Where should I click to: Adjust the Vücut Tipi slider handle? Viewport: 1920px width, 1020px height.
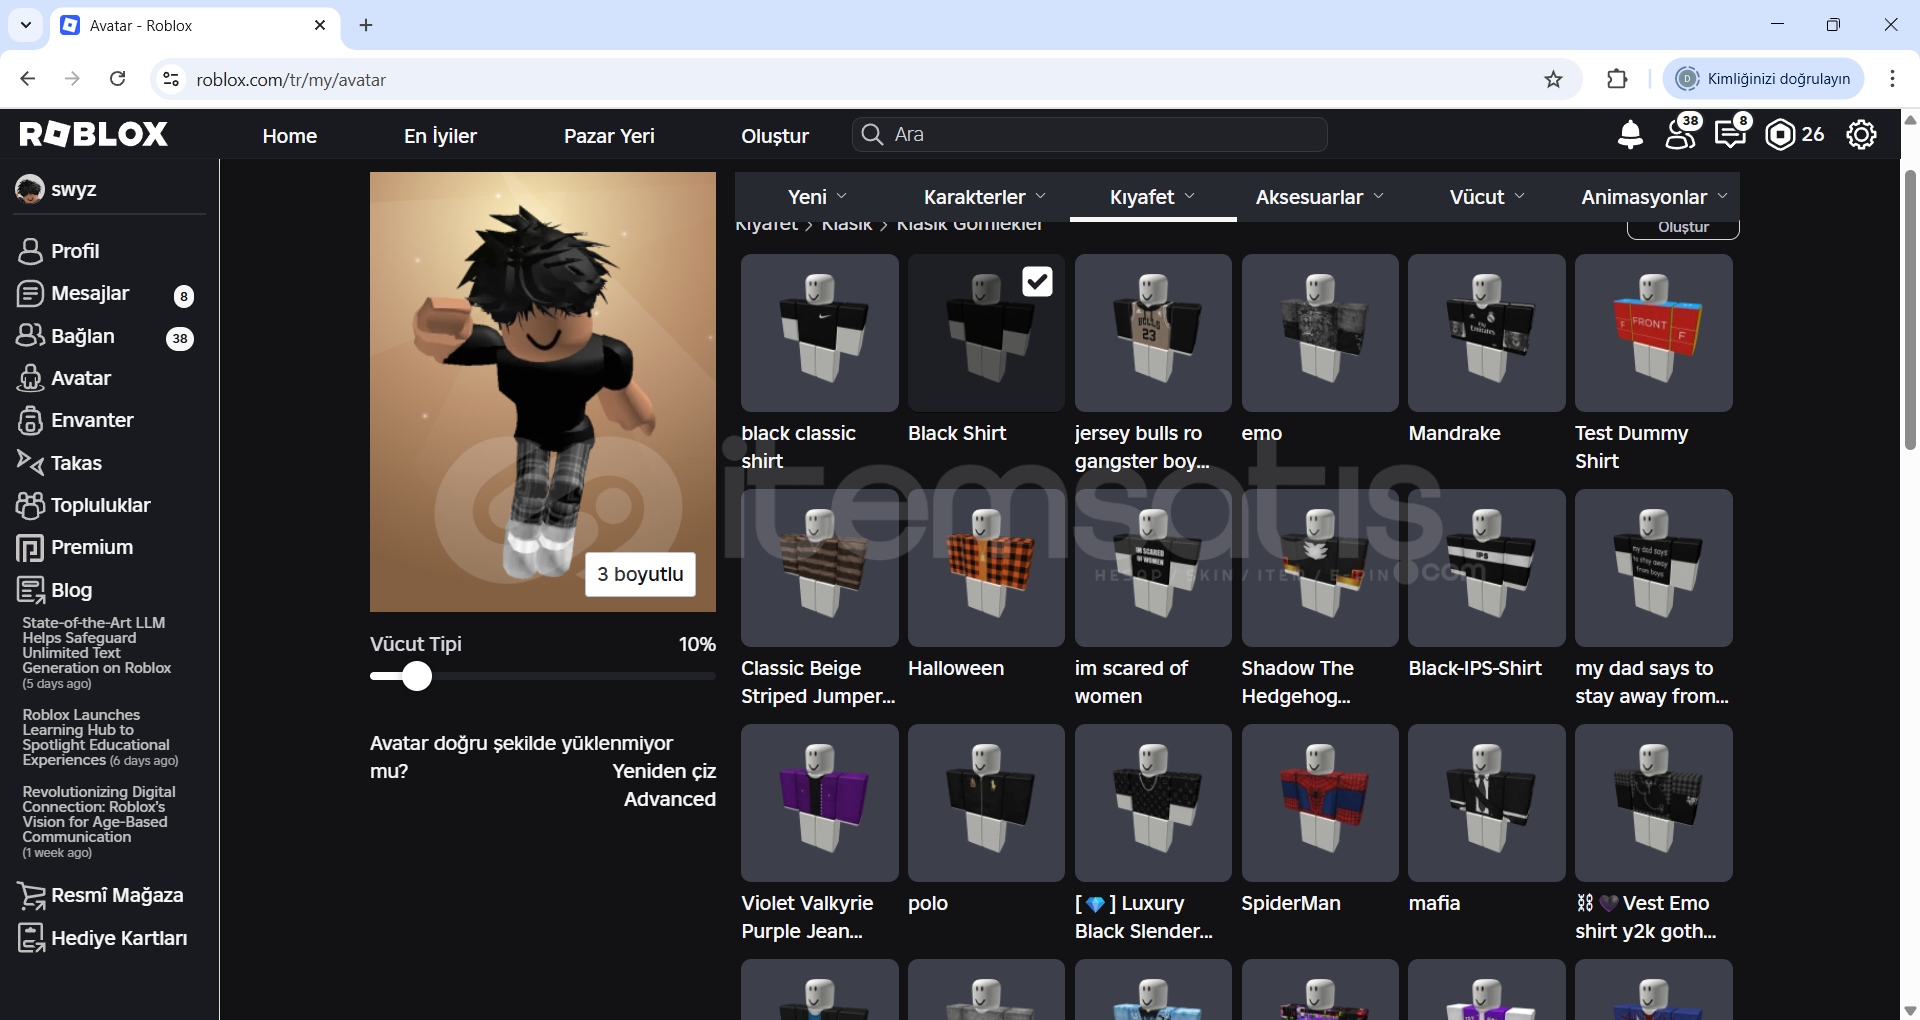coord(417,676)
